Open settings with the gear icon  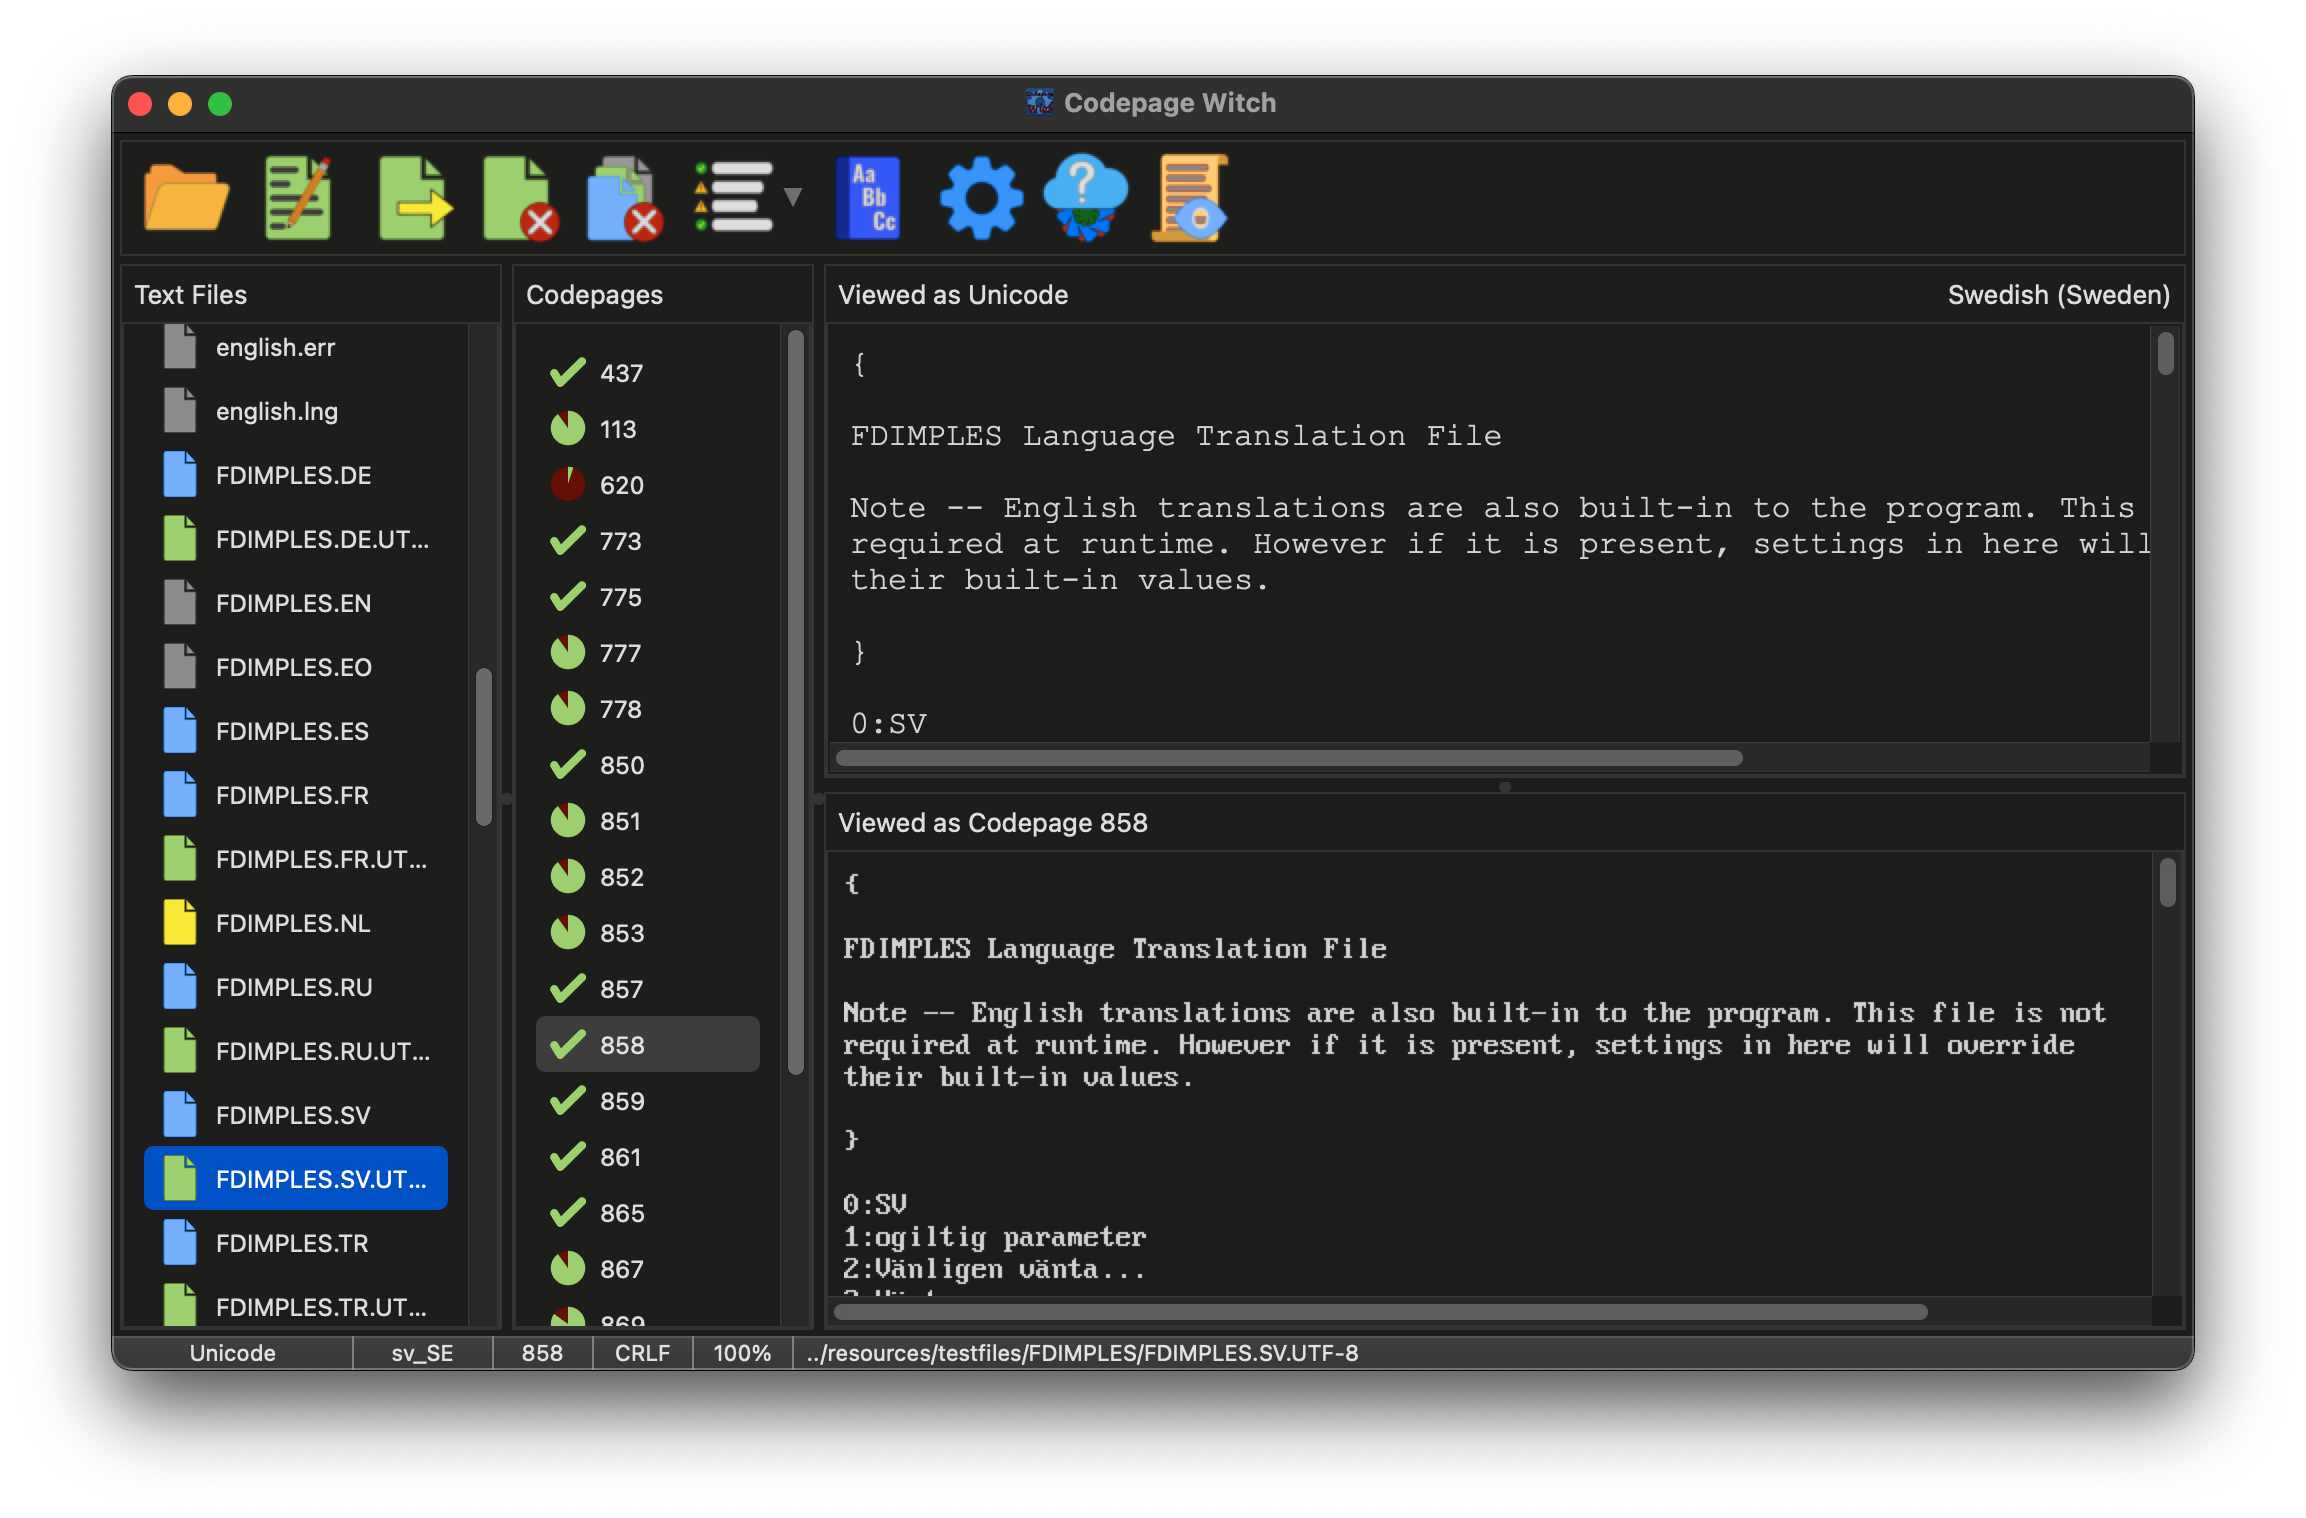(x=981, y=197)
